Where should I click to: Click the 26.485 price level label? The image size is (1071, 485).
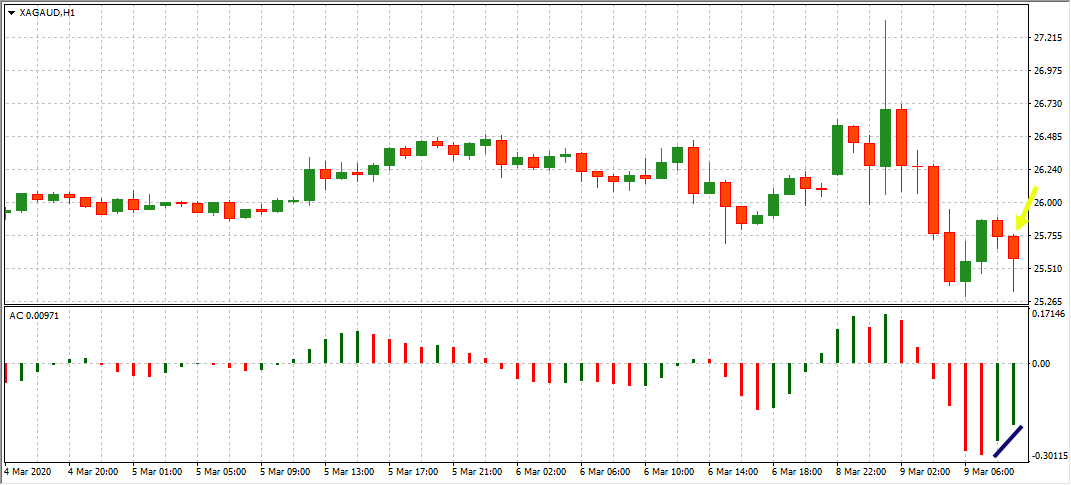pyautogui.click(x=1048, y=137)
